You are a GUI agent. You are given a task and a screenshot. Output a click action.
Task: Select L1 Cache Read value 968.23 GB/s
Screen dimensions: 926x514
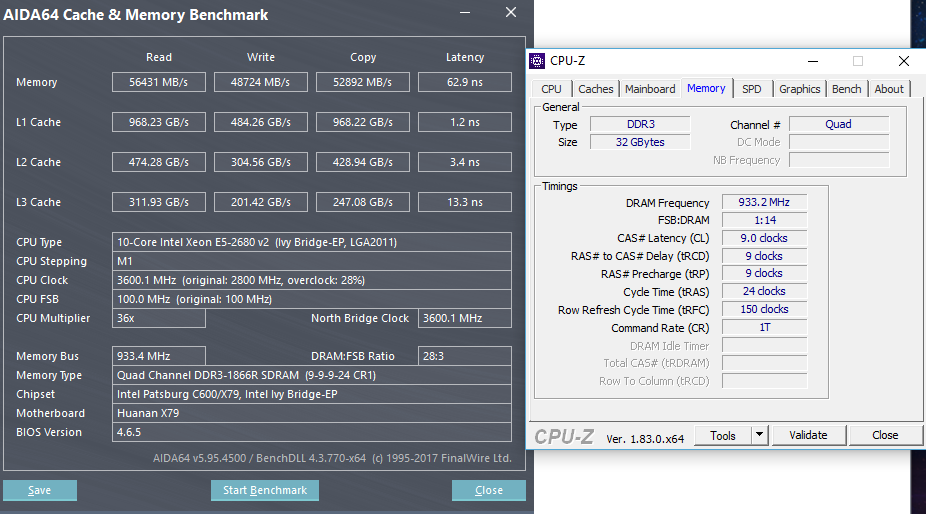pos(159,122)
